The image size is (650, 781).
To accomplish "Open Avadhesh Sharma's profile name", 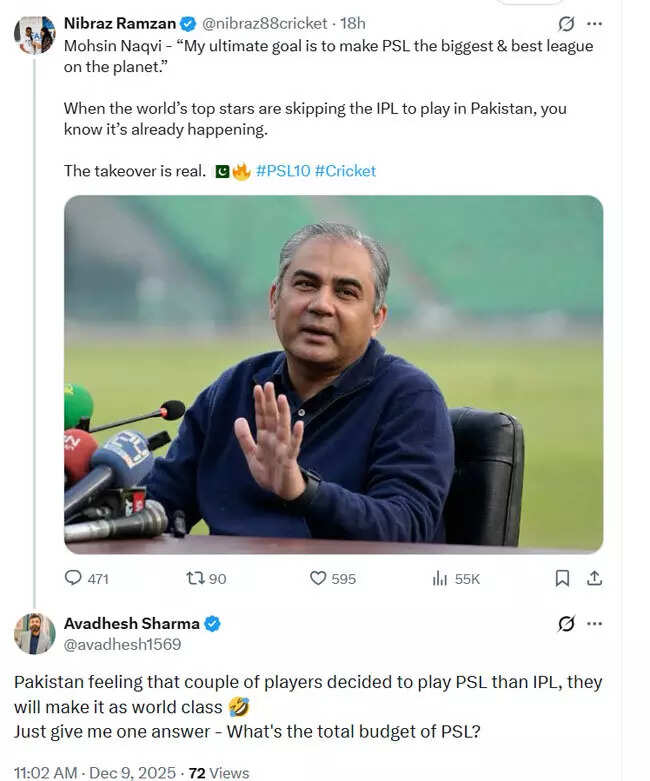I will pyautogui.click(x=131, y=623).
